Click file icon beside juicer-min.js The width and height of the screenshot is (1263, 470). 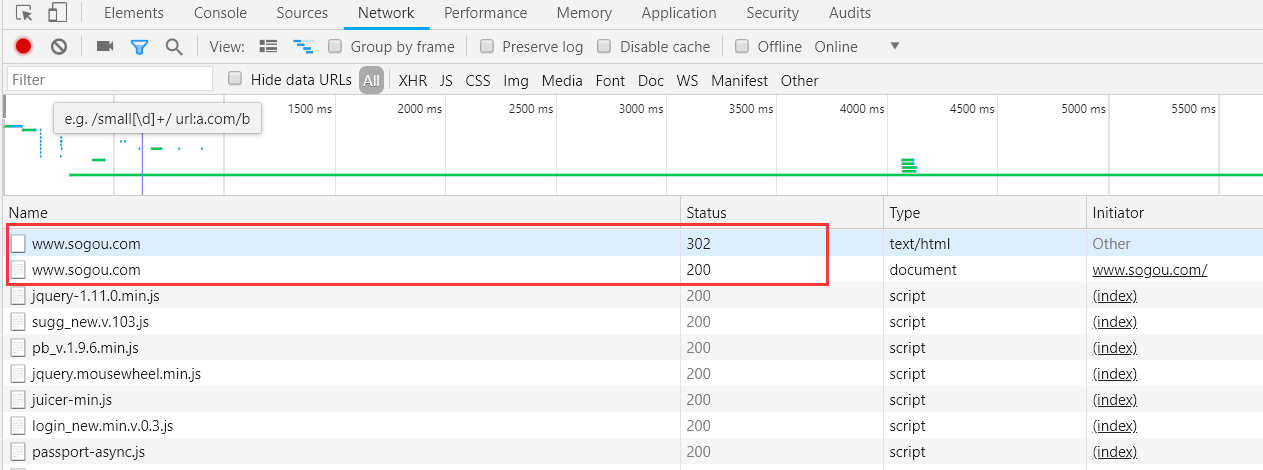[x=18, y=399]
